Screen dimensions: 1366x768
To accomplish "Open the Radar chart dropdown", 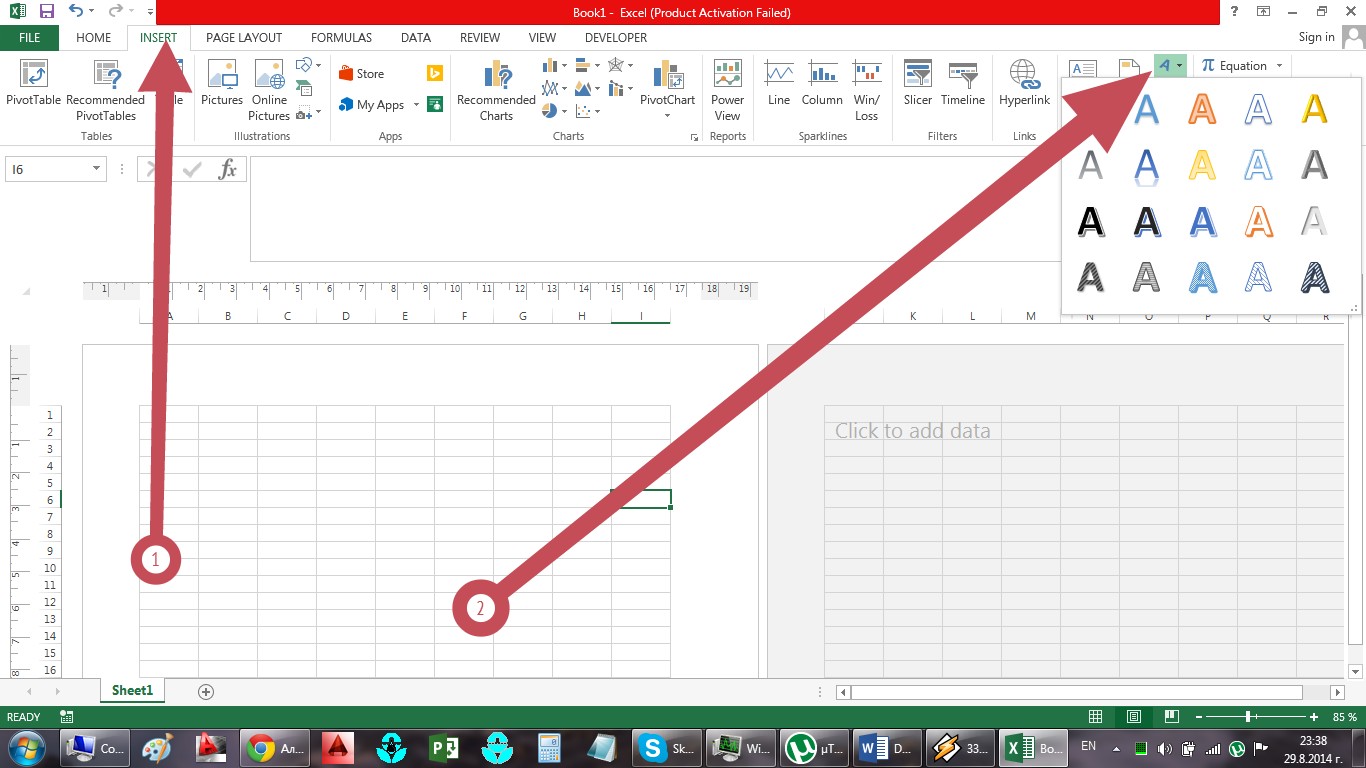I will tap(621, 66).
